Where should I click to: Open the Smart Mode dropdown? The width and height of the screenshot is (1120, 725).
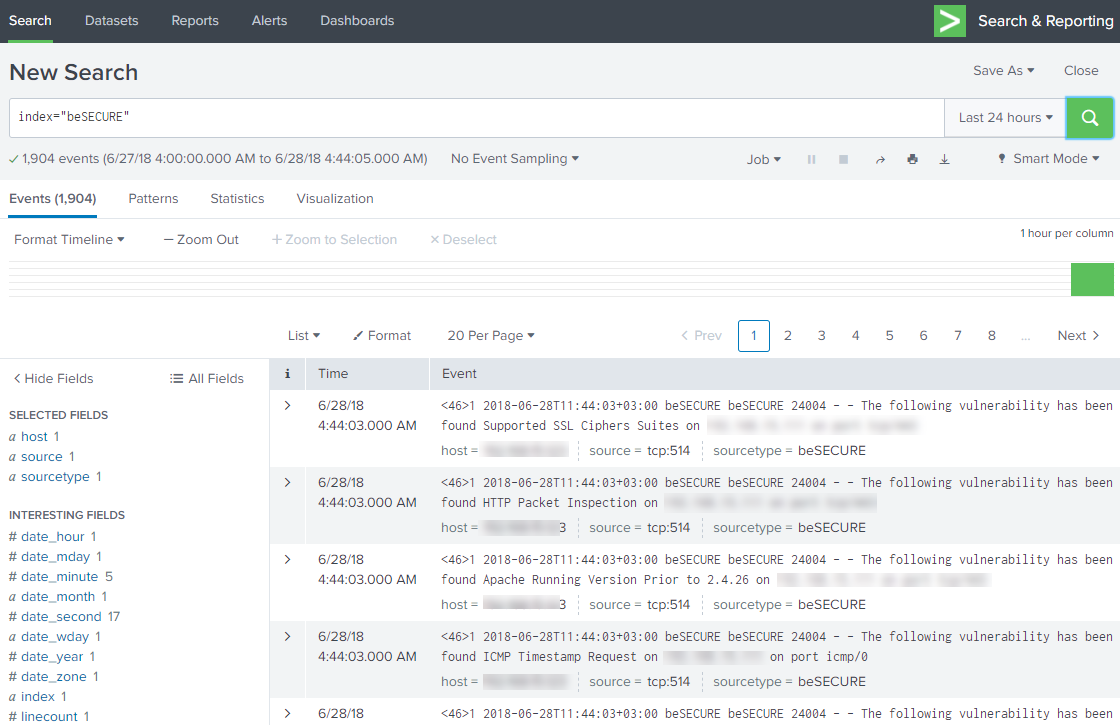coord(1049,159)
